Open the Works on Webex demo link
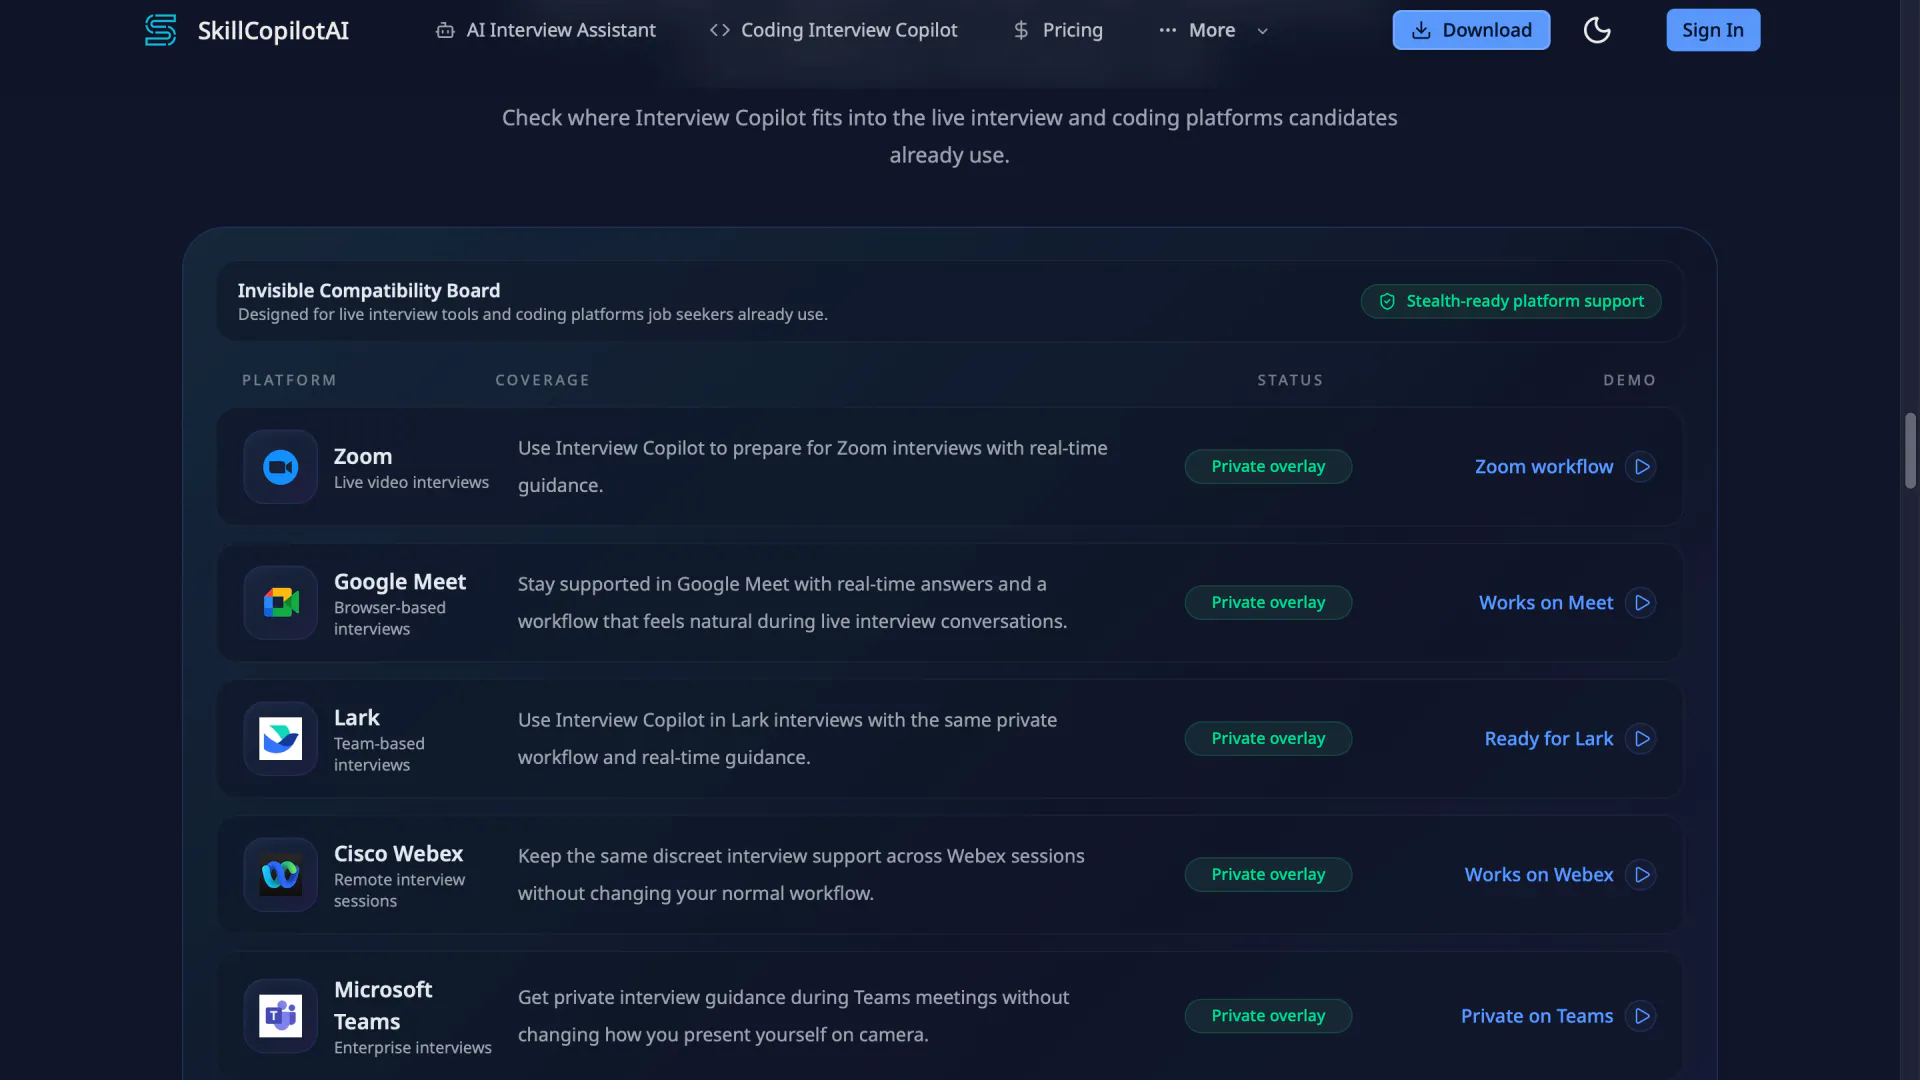 point(1538,875)
